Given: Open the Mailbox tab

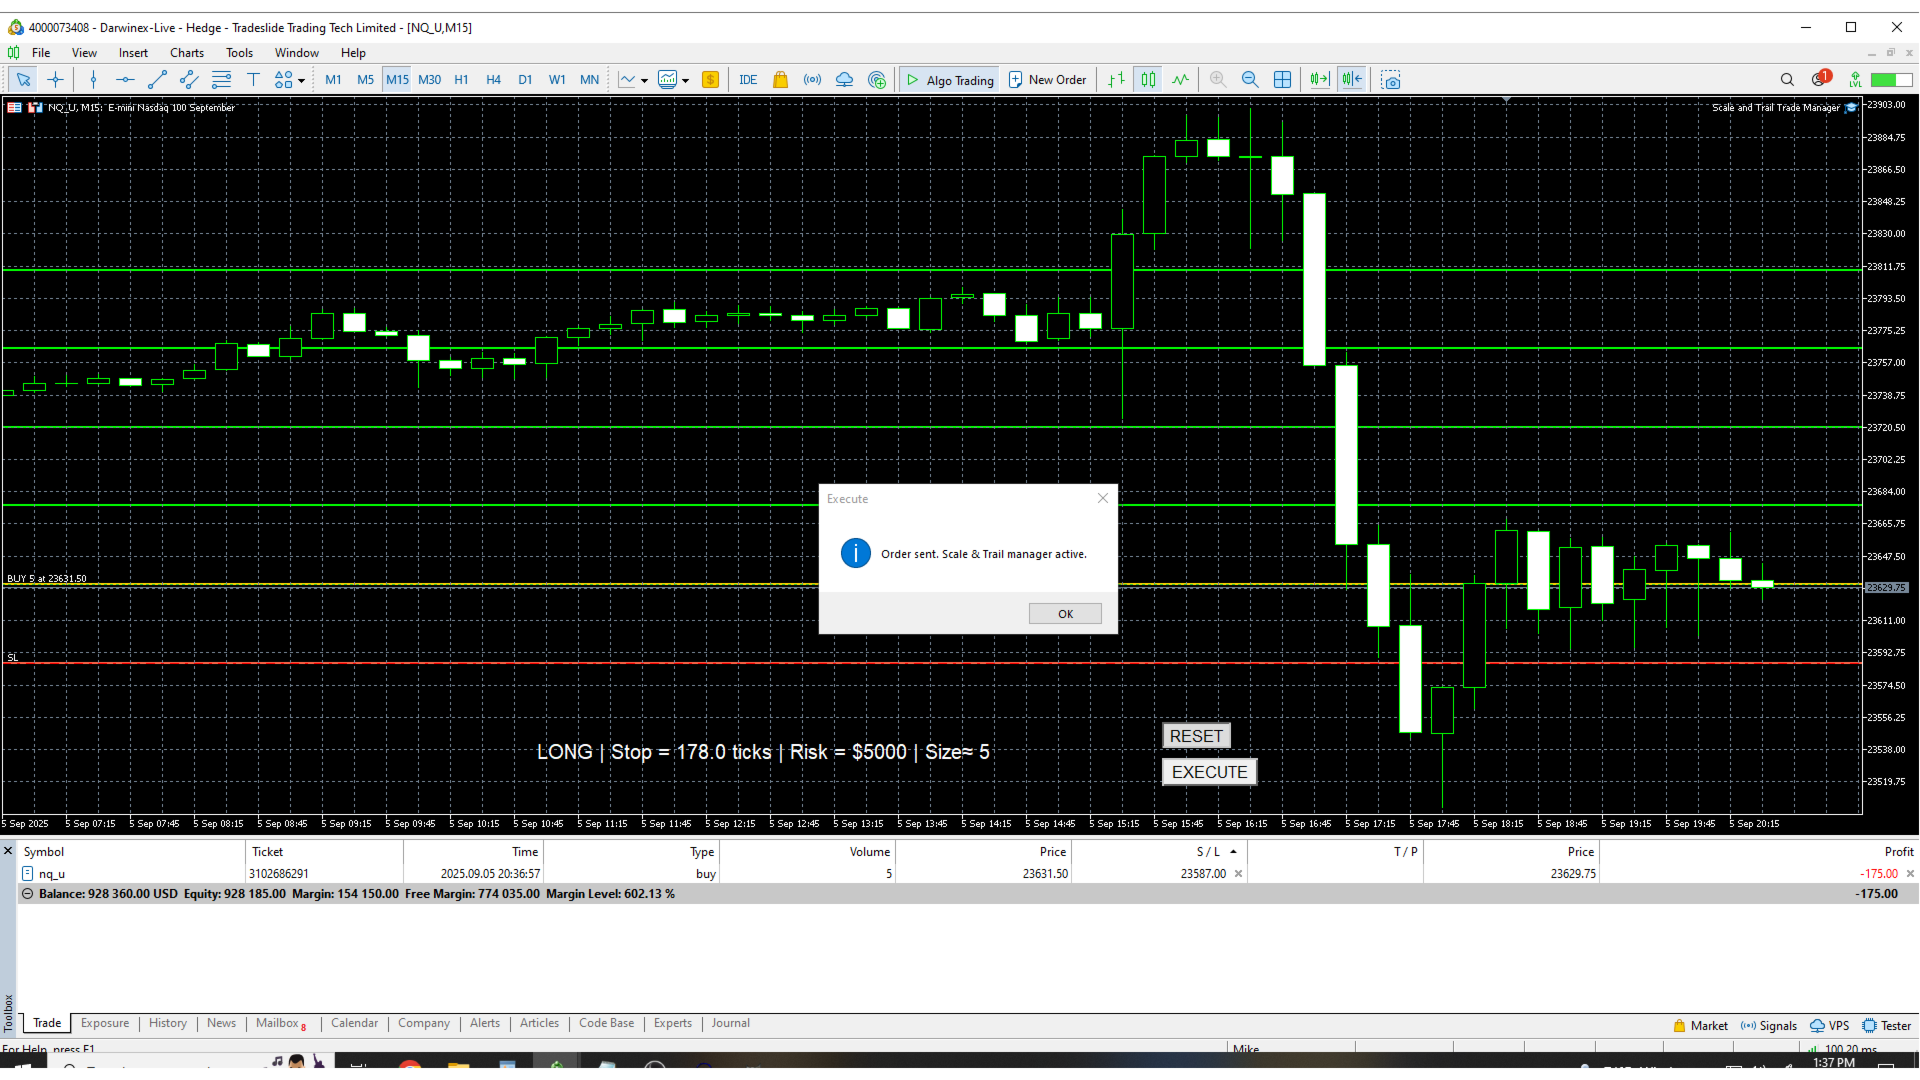Looking at the screenshot, I should pyautogui.click(x=281, y=1023).
